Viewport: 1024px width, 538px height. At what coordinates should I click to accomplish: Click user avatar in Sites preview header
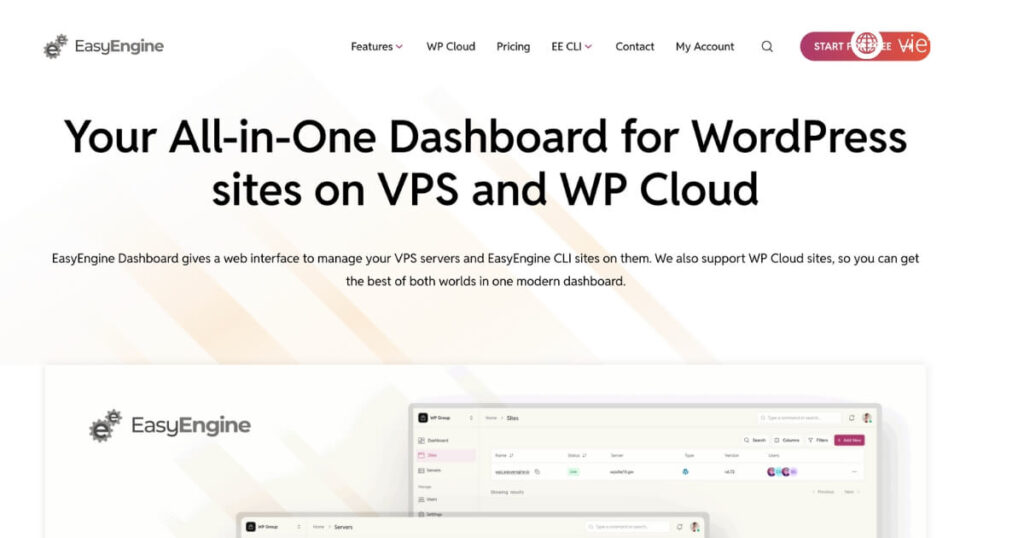click(x=867, y=418)
